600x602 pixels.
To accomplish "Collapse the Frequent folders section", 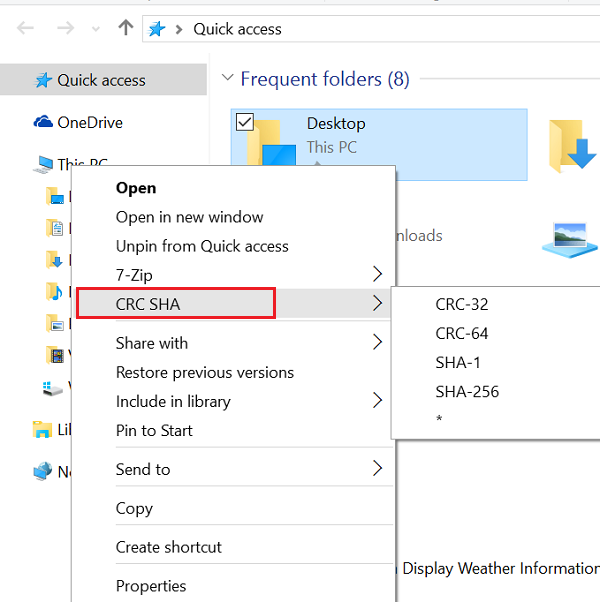I will pos(227,78).
